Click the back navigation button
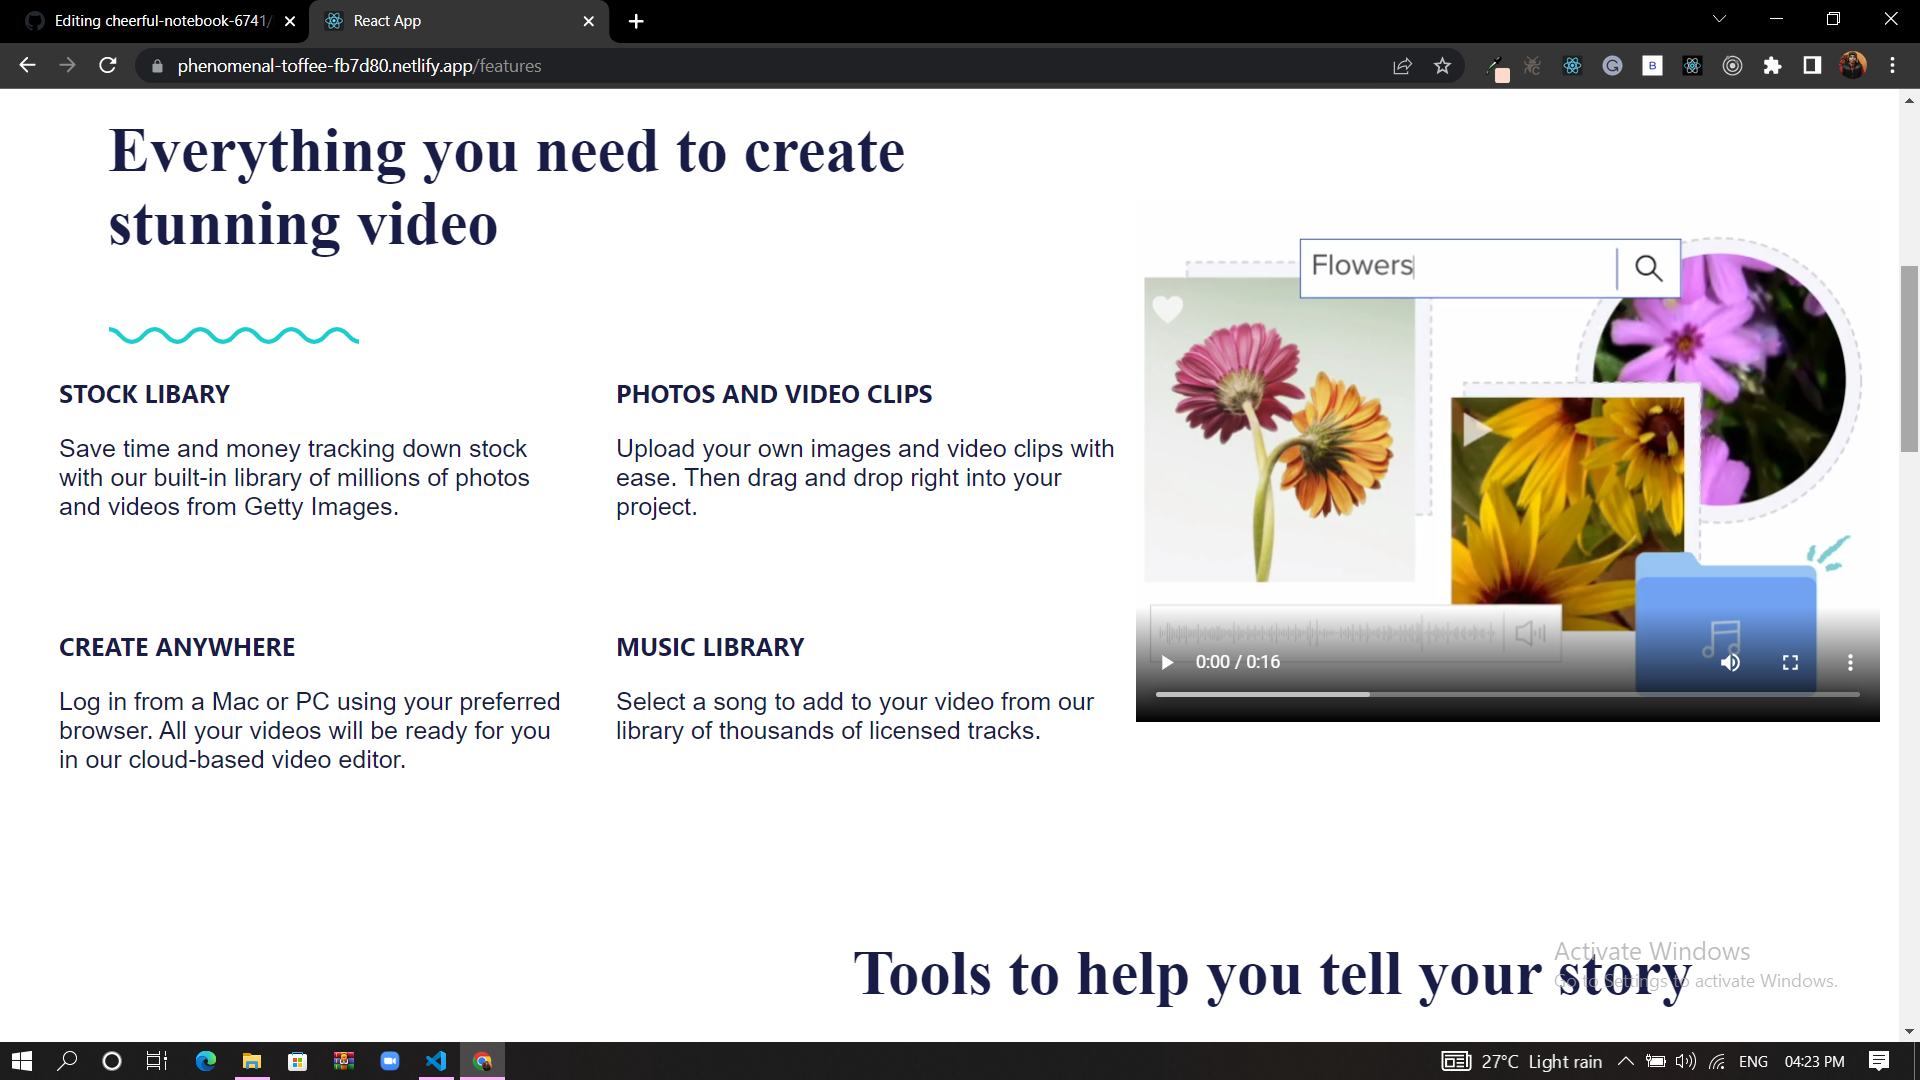 click(26, 65)
